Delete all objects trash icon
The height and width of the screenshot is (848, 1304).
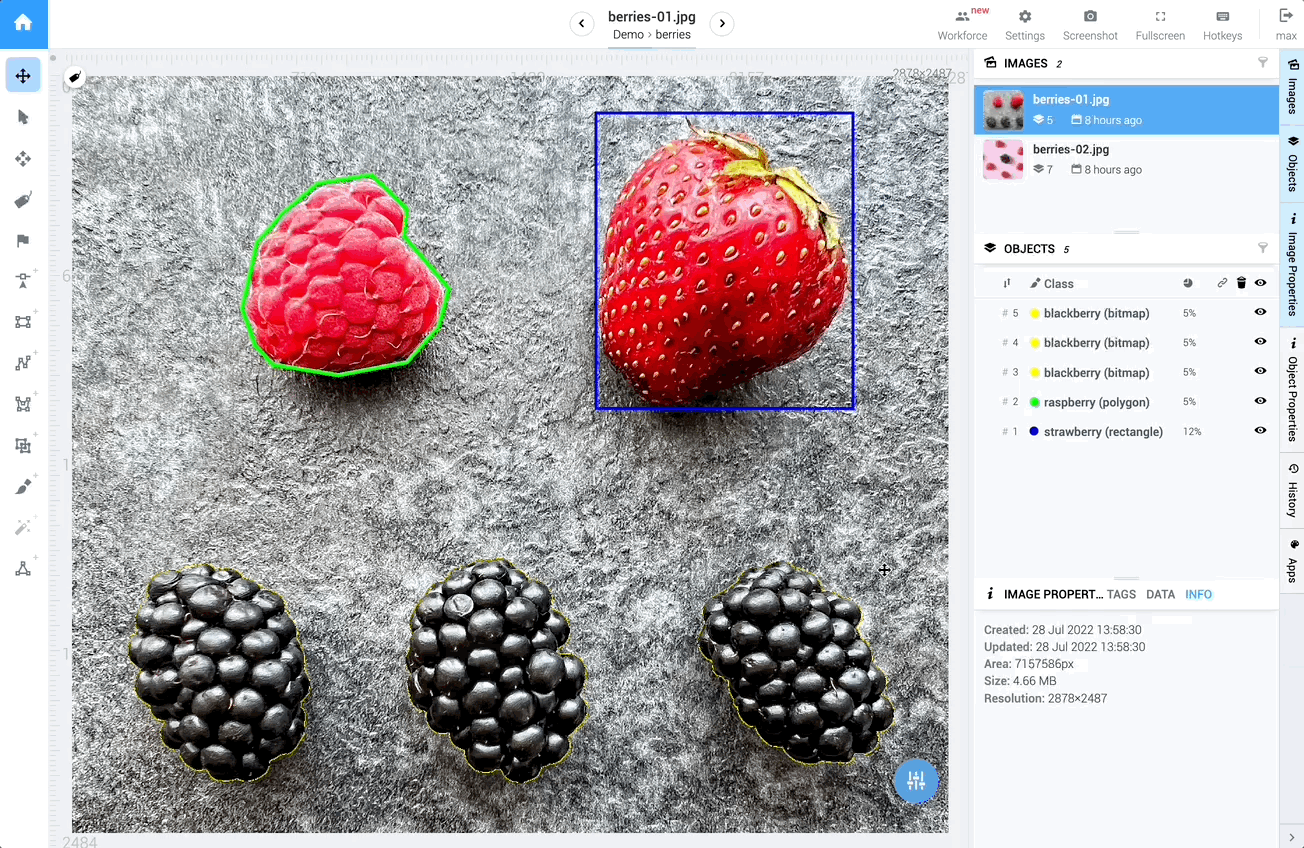(1241, 283)
